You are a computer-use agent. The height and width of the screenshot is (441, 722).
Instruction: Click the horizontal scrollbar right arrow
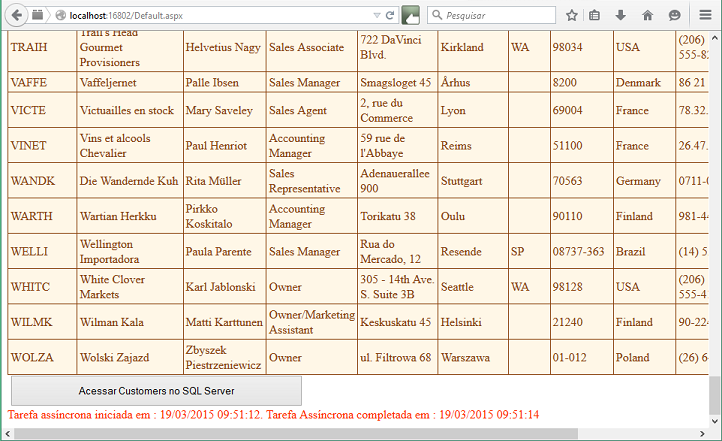(x=702, y=434)
